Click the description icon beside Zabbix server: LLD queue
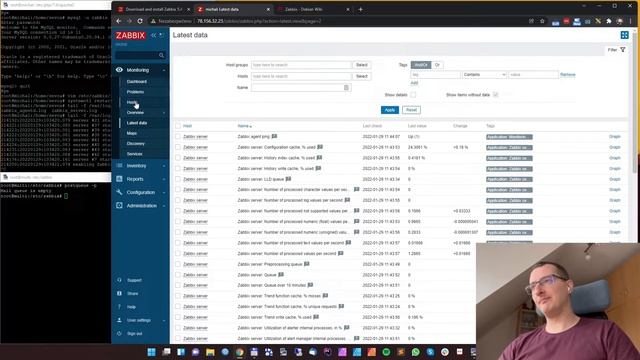The width and height of the screenshot is (640, 360). click(x=288, y=179)
